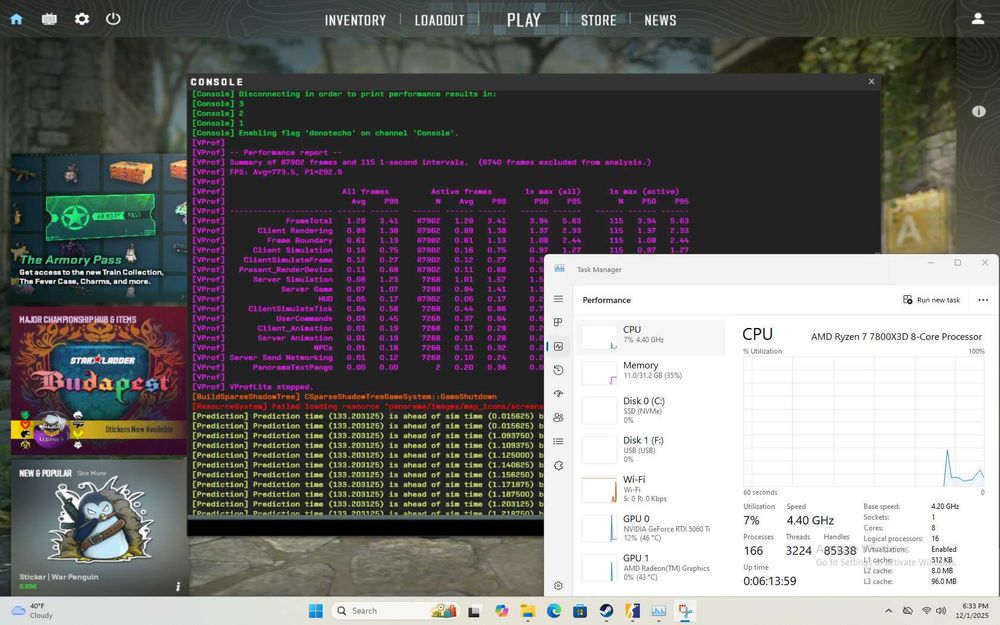Viewport: 1000px width, 625px height.
Task: Go to the CS2 home screen icon
Action: (x=17, y=18)
